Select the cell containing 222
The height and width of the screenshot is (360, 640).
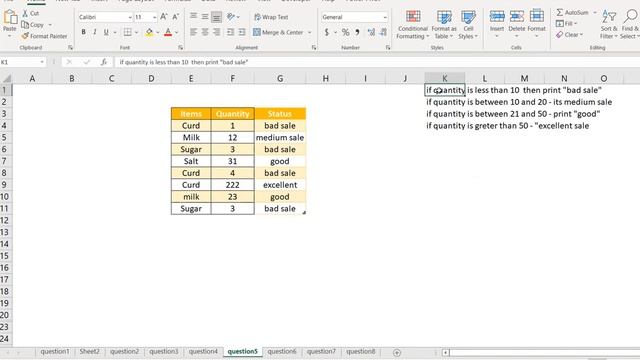tap(233, 185)
